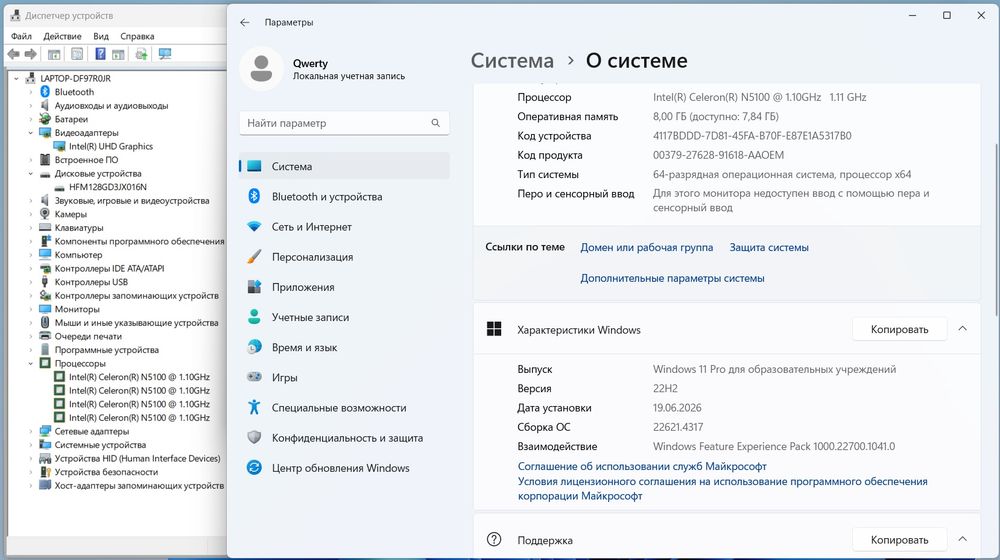This screenshot has width=1000, height=560.
Task: Expand the Bluetooth node in Device Manager
Action: pyautogui.click(x=30, y=92)
